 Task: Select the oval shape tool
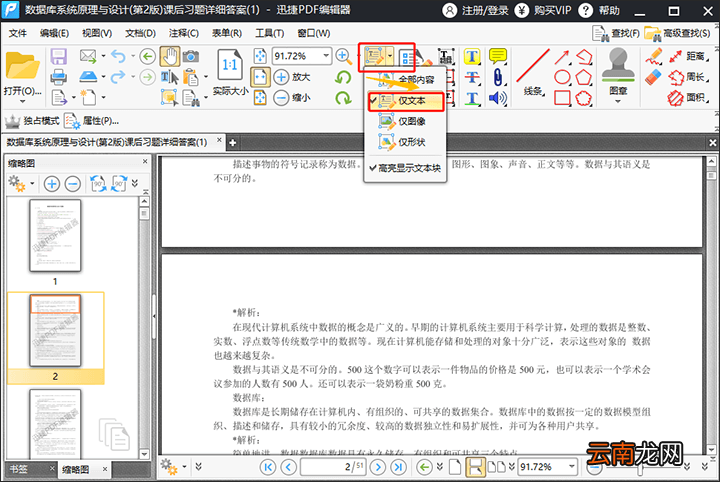click(562, 77)
